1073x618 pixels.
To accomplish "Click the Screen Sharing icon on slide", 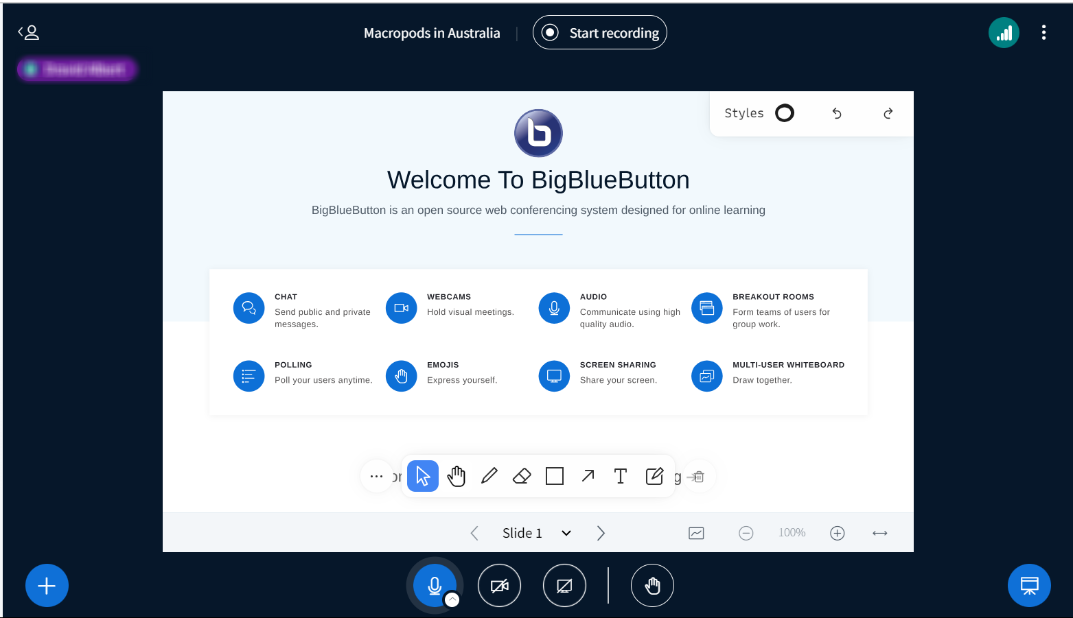I will point(554,376).
